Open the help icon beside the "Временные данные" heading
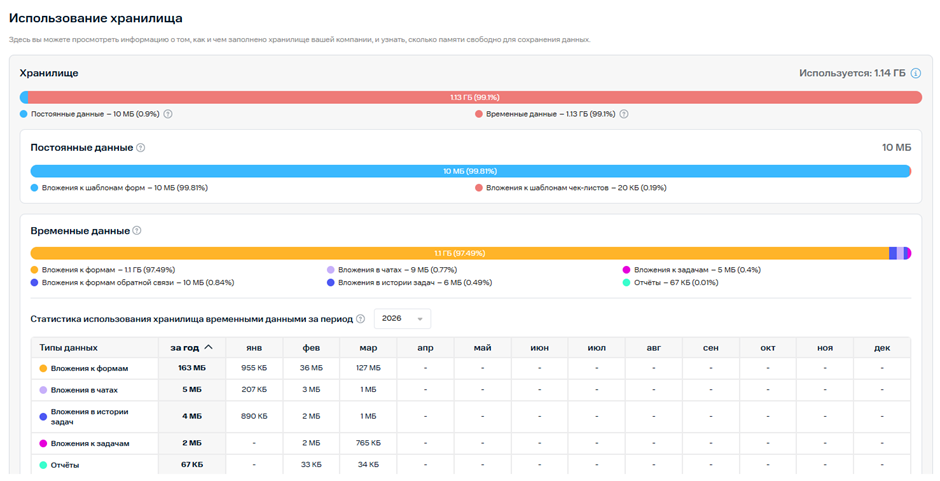 (x=137, y=231)
